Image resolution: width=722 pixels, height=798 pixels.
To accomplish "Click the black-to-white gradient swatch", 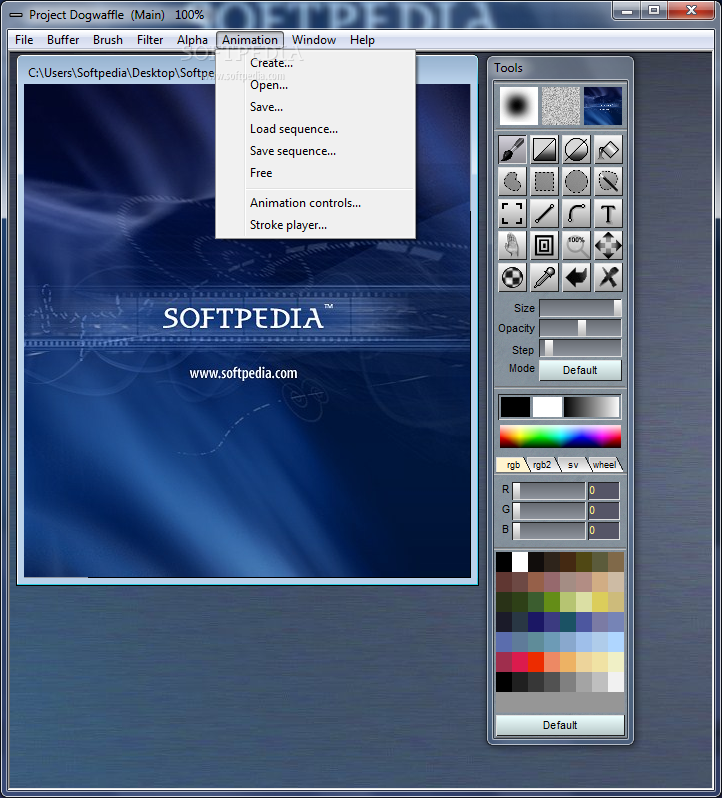I will [591, 407].
